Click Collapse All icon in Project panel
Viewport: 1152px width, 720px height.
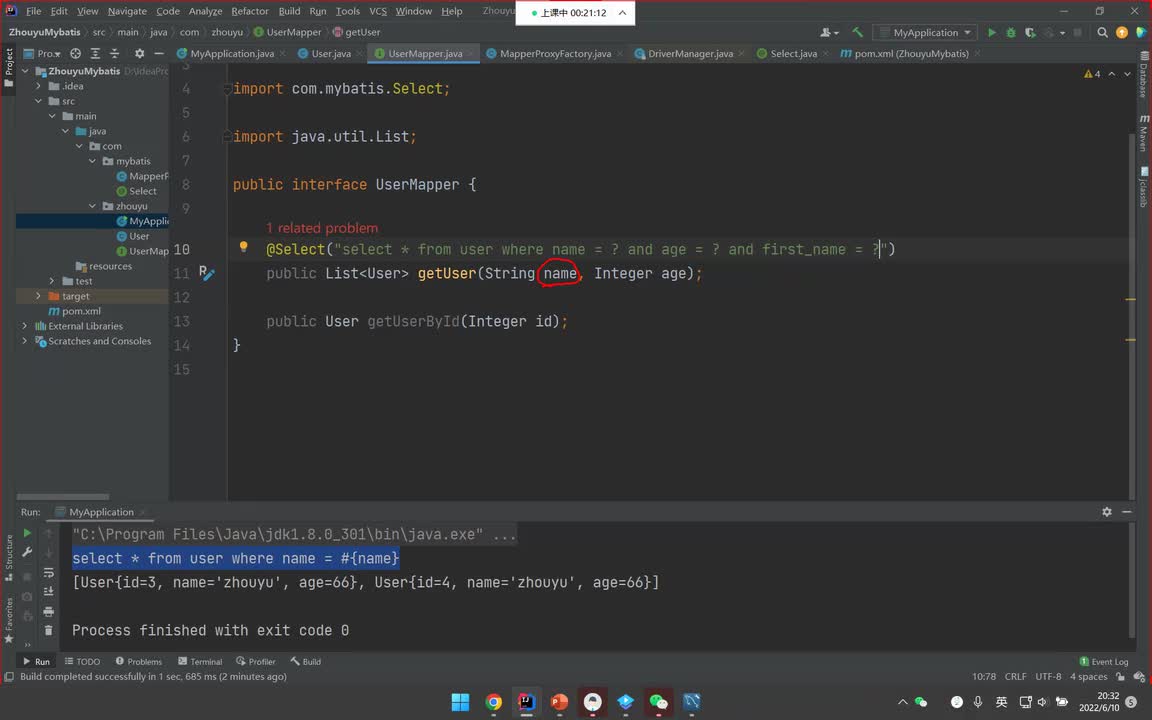(114, 54)
